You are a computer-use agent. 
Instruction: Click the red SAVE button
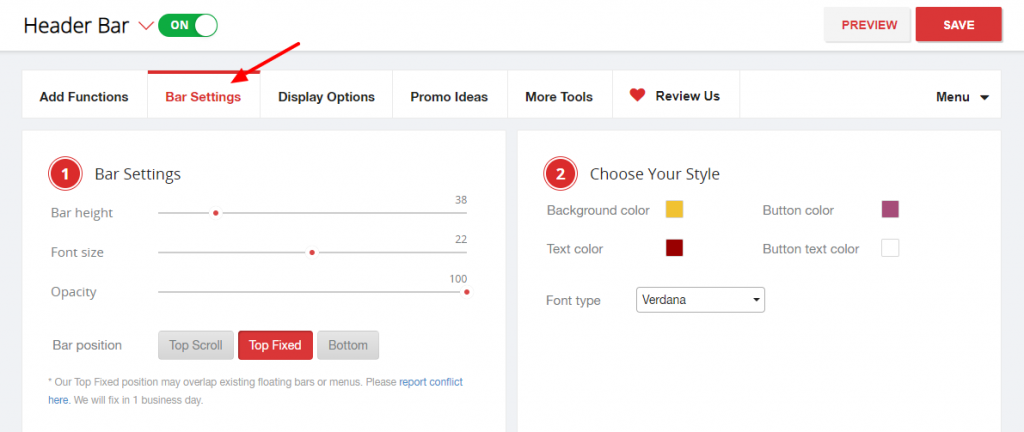959,25
